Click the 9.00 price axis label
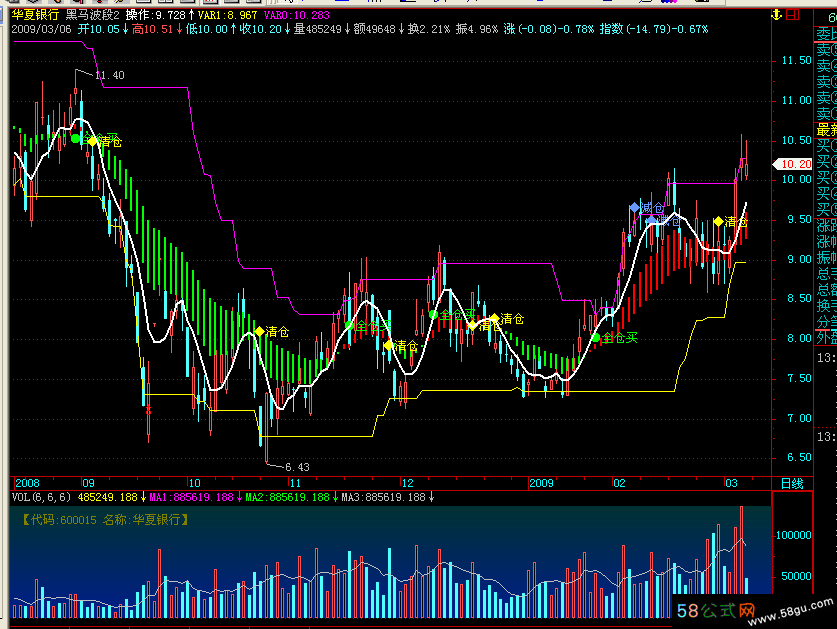The image size is (837, 629). click(x=799, y=260)
